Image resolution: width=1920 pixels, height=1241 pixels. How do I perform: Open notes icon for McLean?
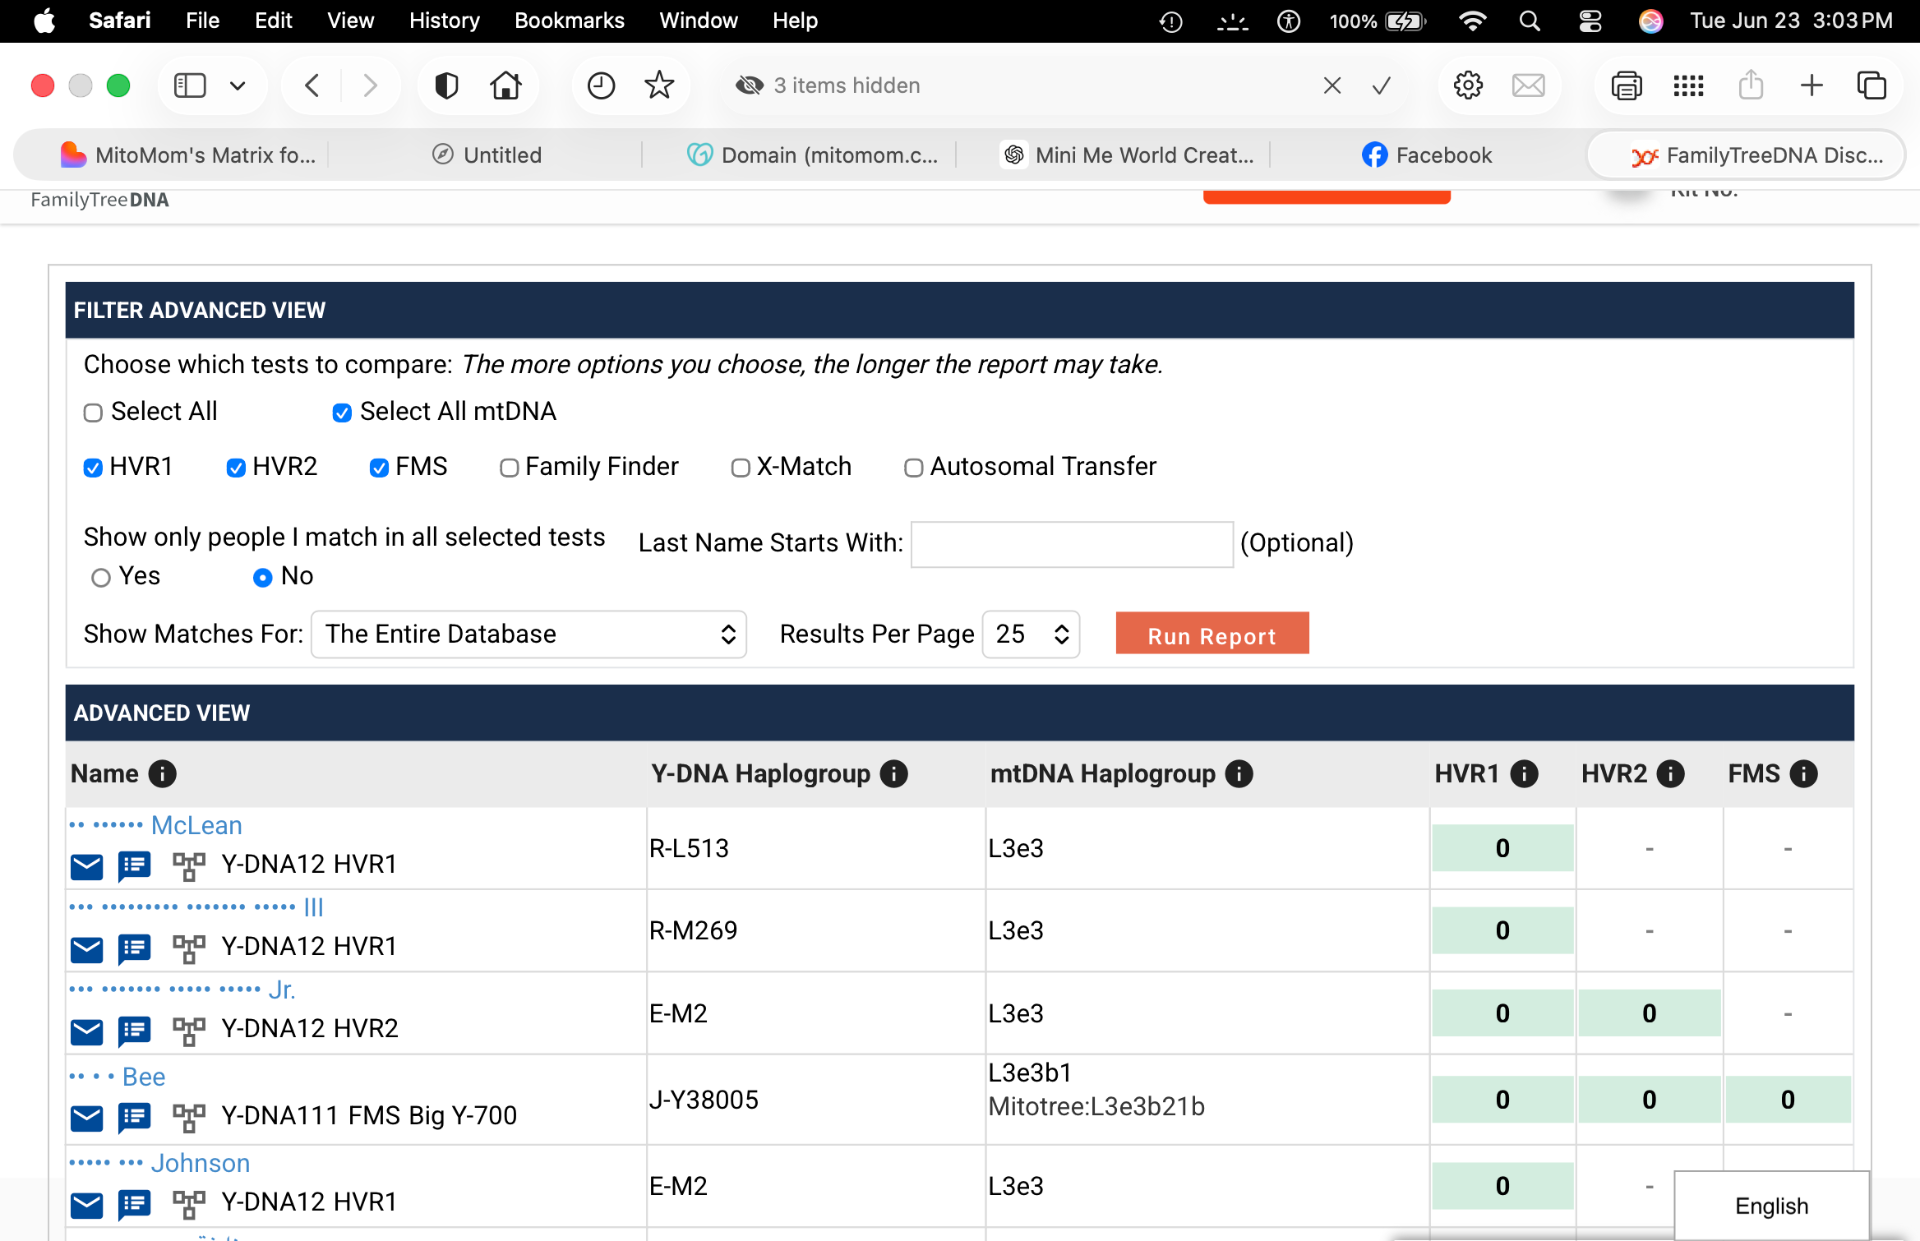click(x=134, y=866)
